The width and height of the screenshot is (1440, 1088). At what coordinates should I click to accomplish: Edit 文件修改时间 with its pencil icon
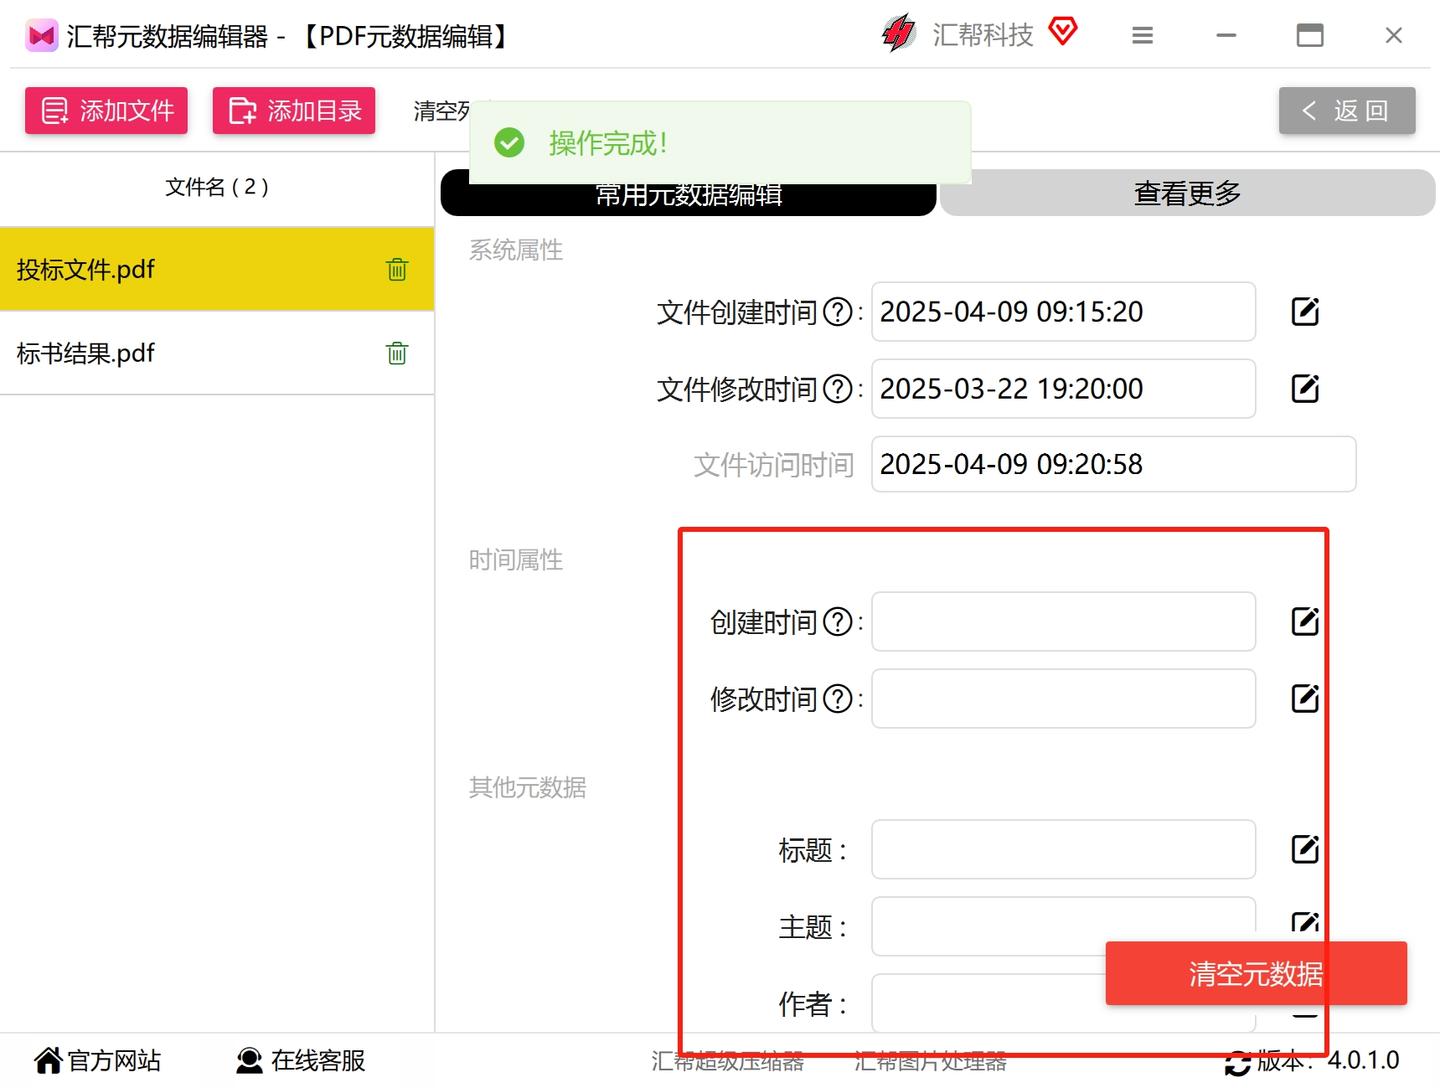[x=1305, y=389]
